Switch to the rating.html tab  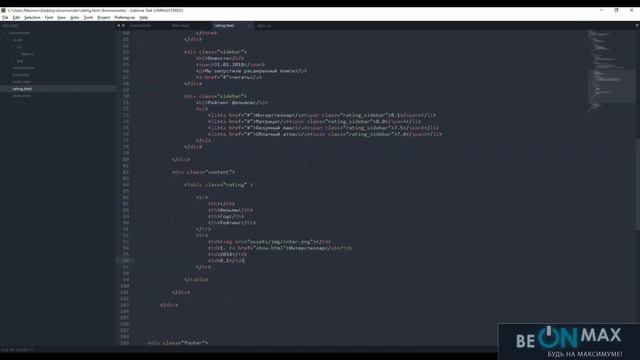(224, 25)
